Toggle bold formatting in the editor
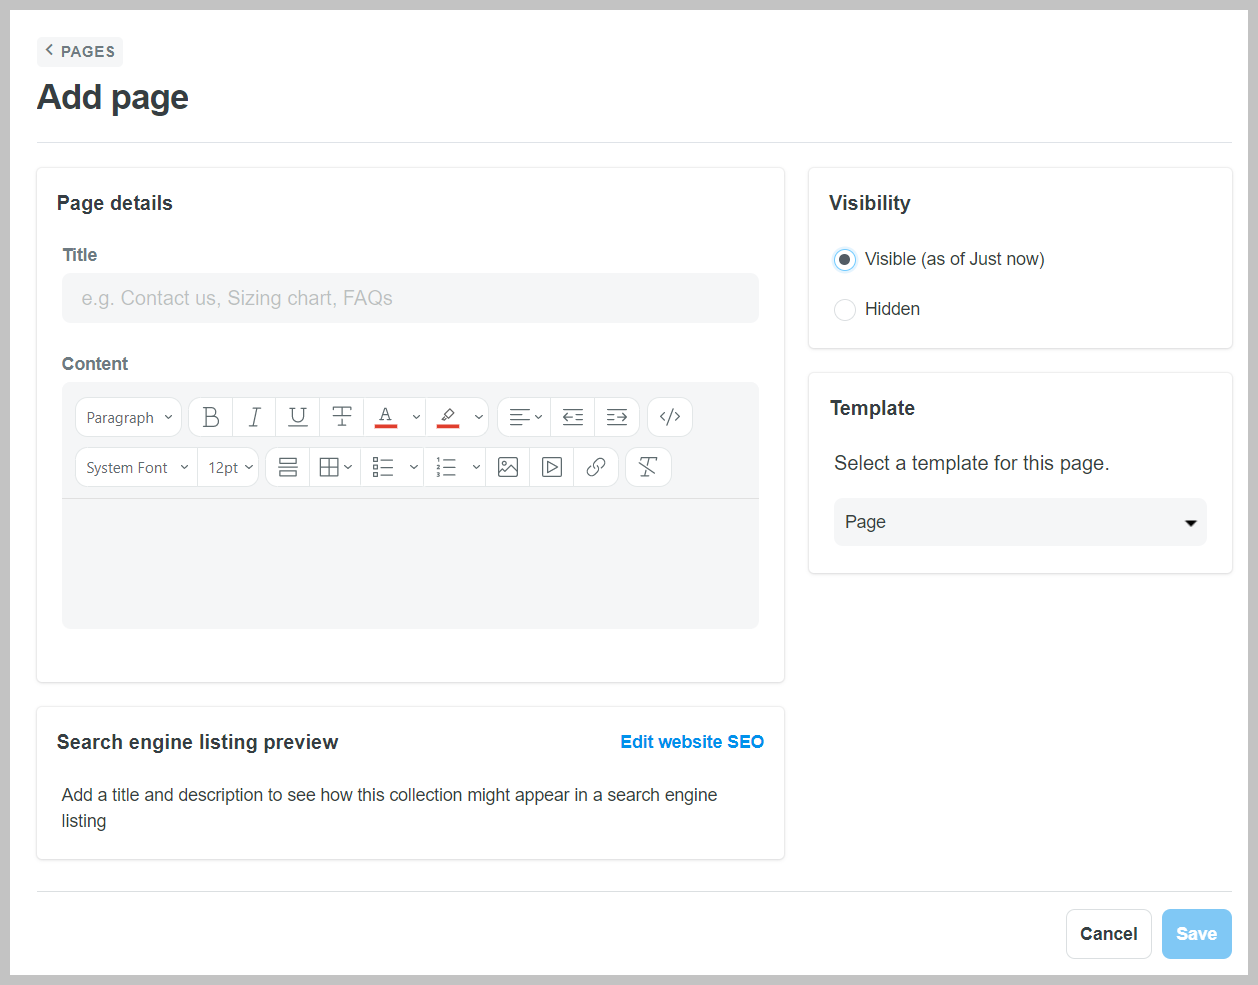 pos(211,417)
